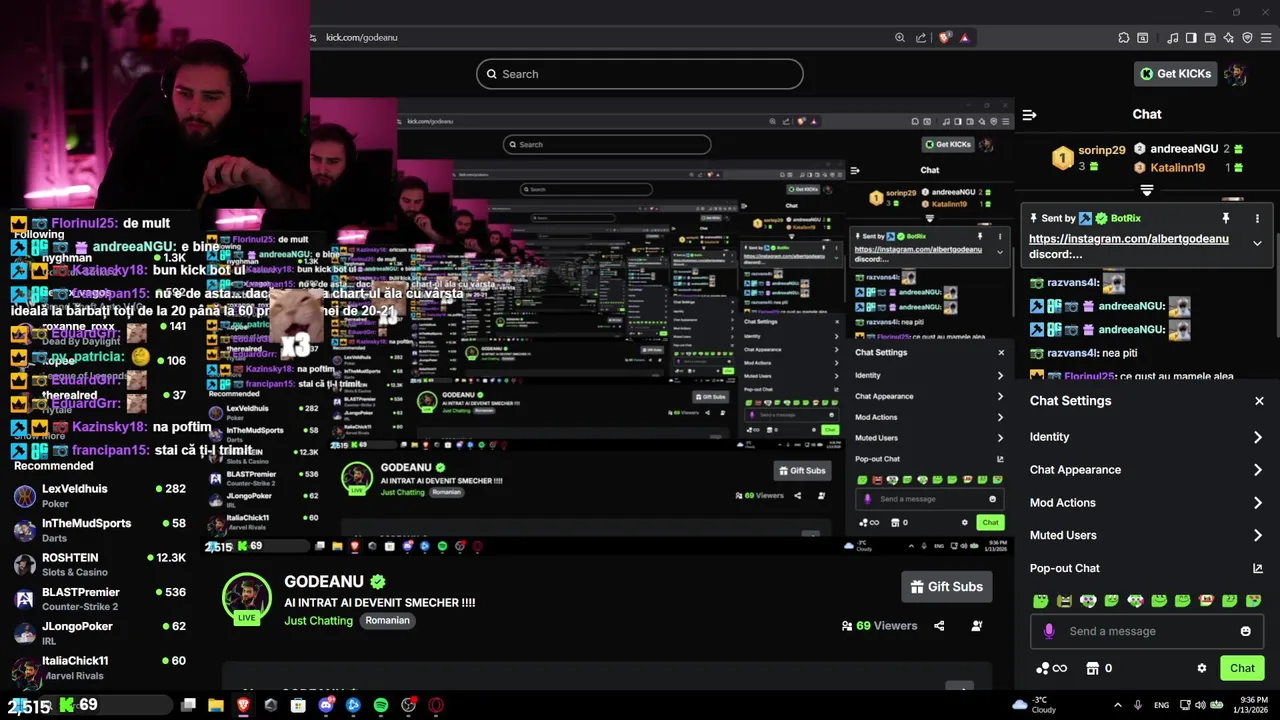The image size is (1280, 720).
Task: Show hidden system tray icons
Action: (1117, 705)
